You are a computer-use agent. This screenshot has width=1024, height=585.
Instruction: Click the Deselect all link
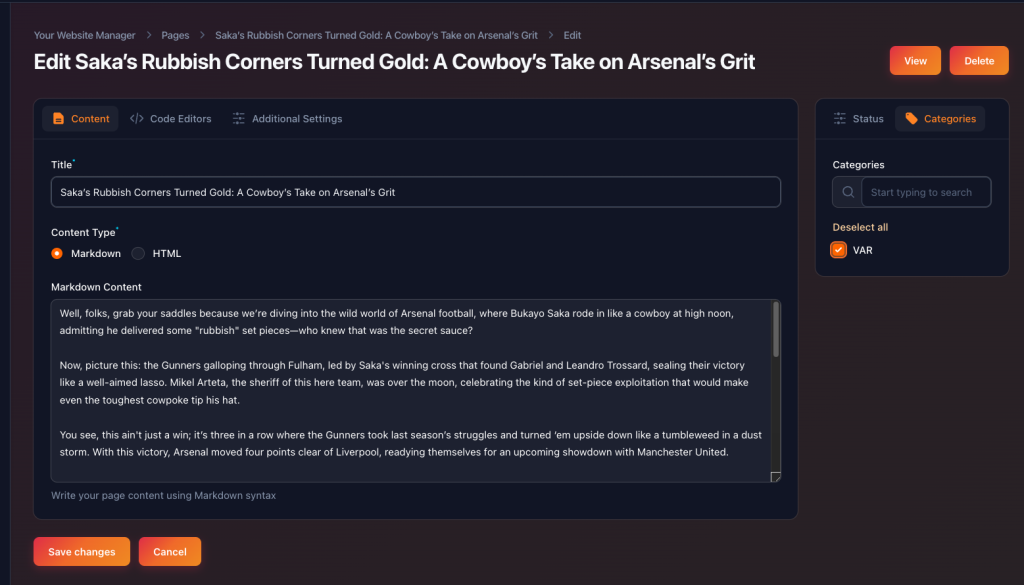860,227
